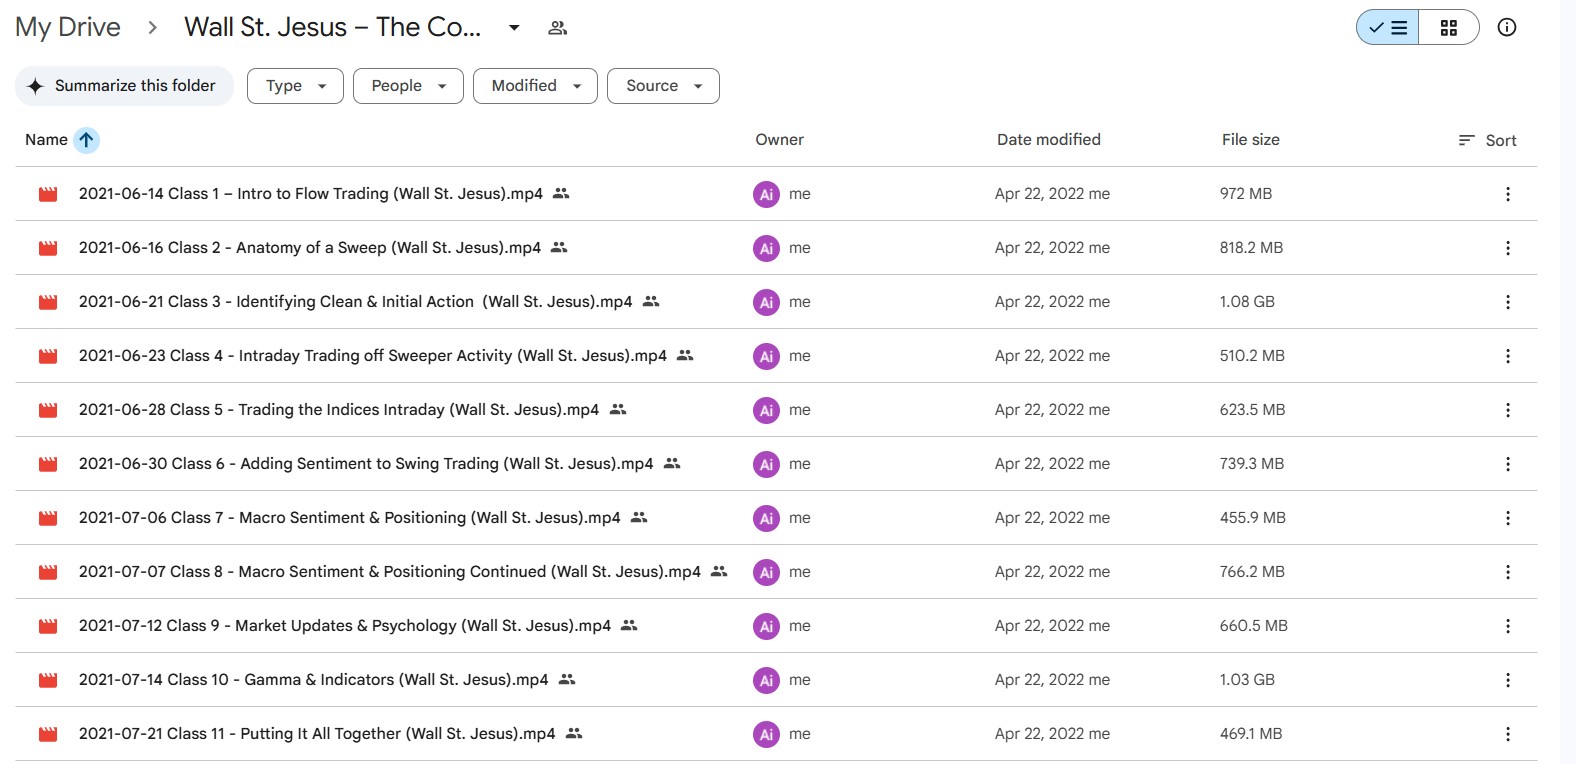
Task: Open the People filter dropdown
Action: pos(408,86)
